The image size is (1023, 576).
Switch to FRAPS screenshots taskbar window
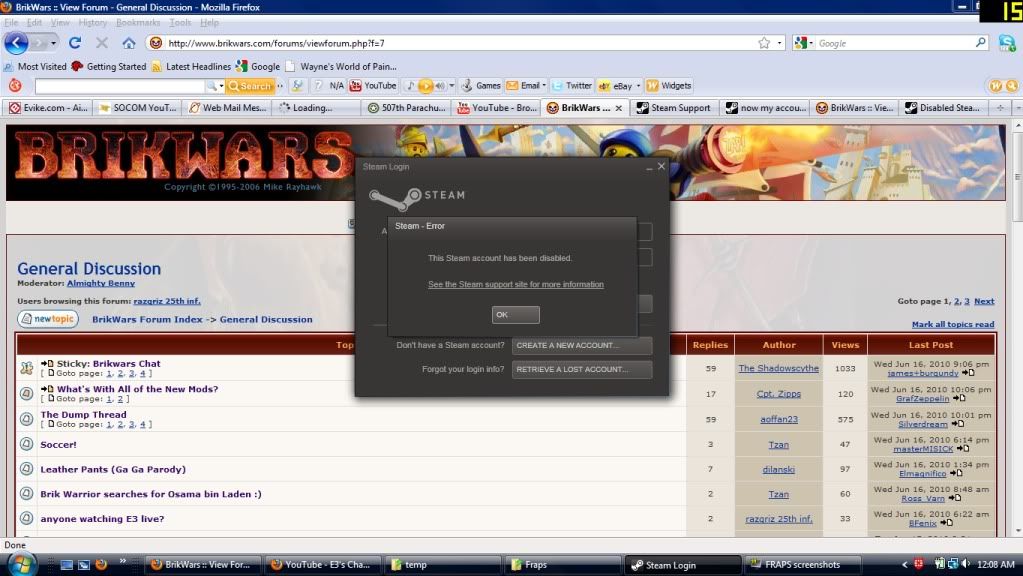tap(802, 564)
